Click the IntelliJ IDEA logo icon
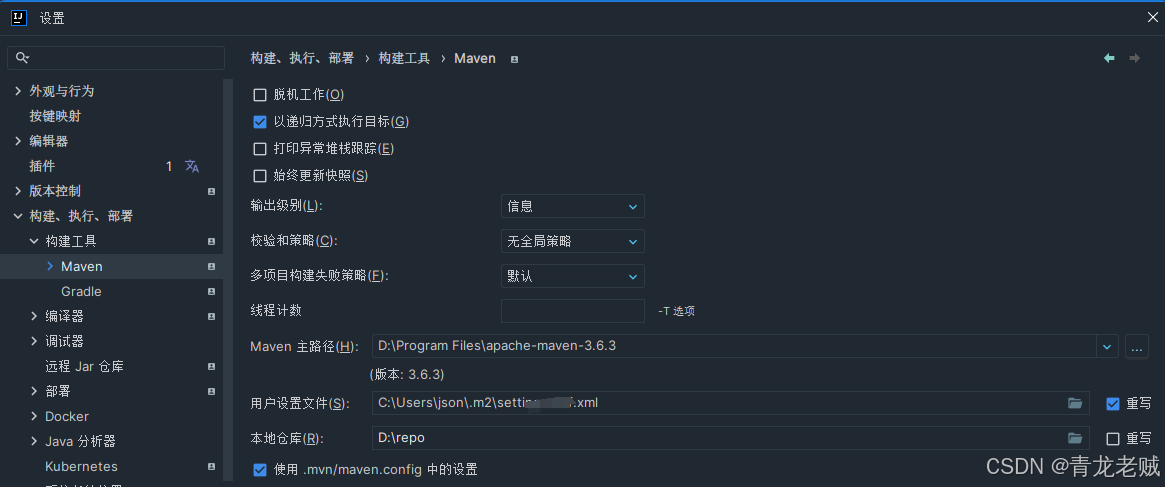This screenshot has height=487, width=1165. click(19, 18)
